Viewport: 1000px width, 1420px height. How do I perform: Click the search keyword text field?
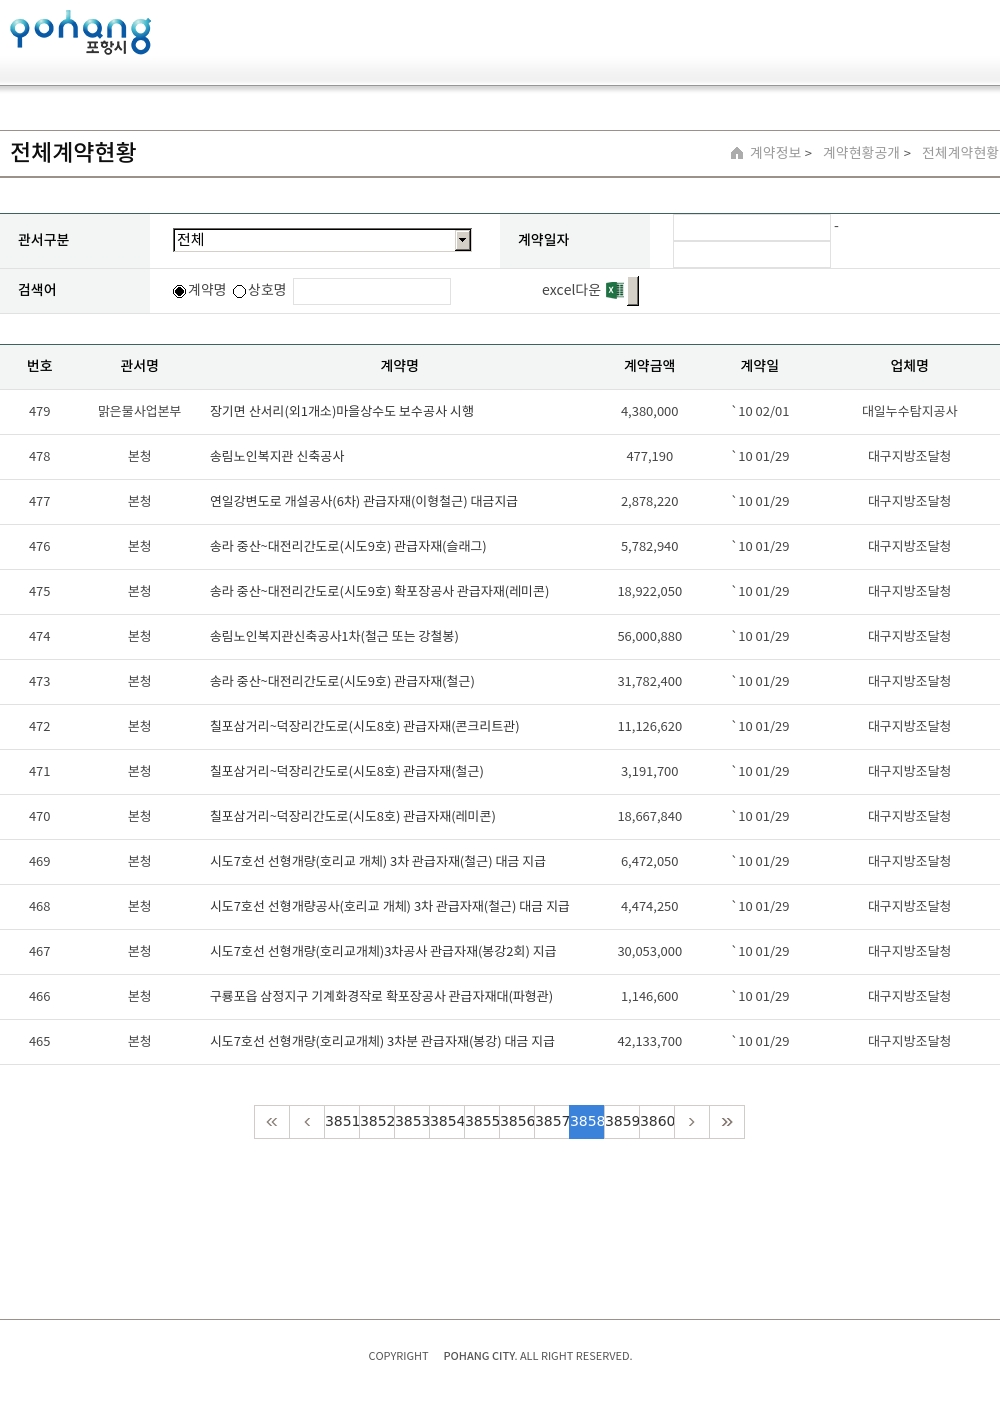[x=372, y=291]
